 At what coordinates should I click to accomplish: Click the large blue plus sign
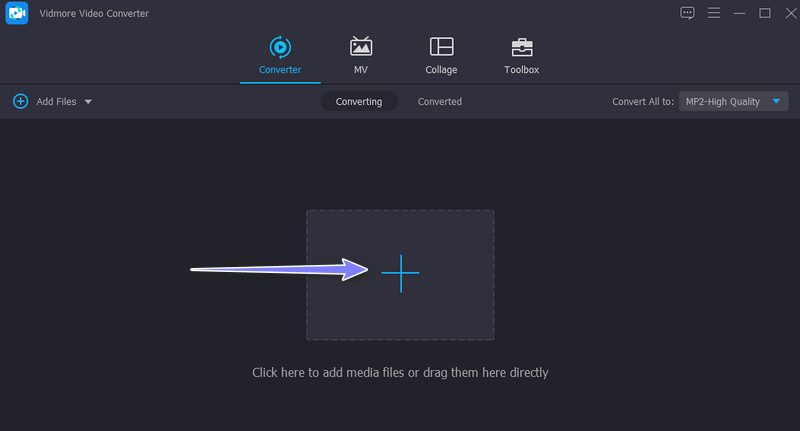point(400,274)
